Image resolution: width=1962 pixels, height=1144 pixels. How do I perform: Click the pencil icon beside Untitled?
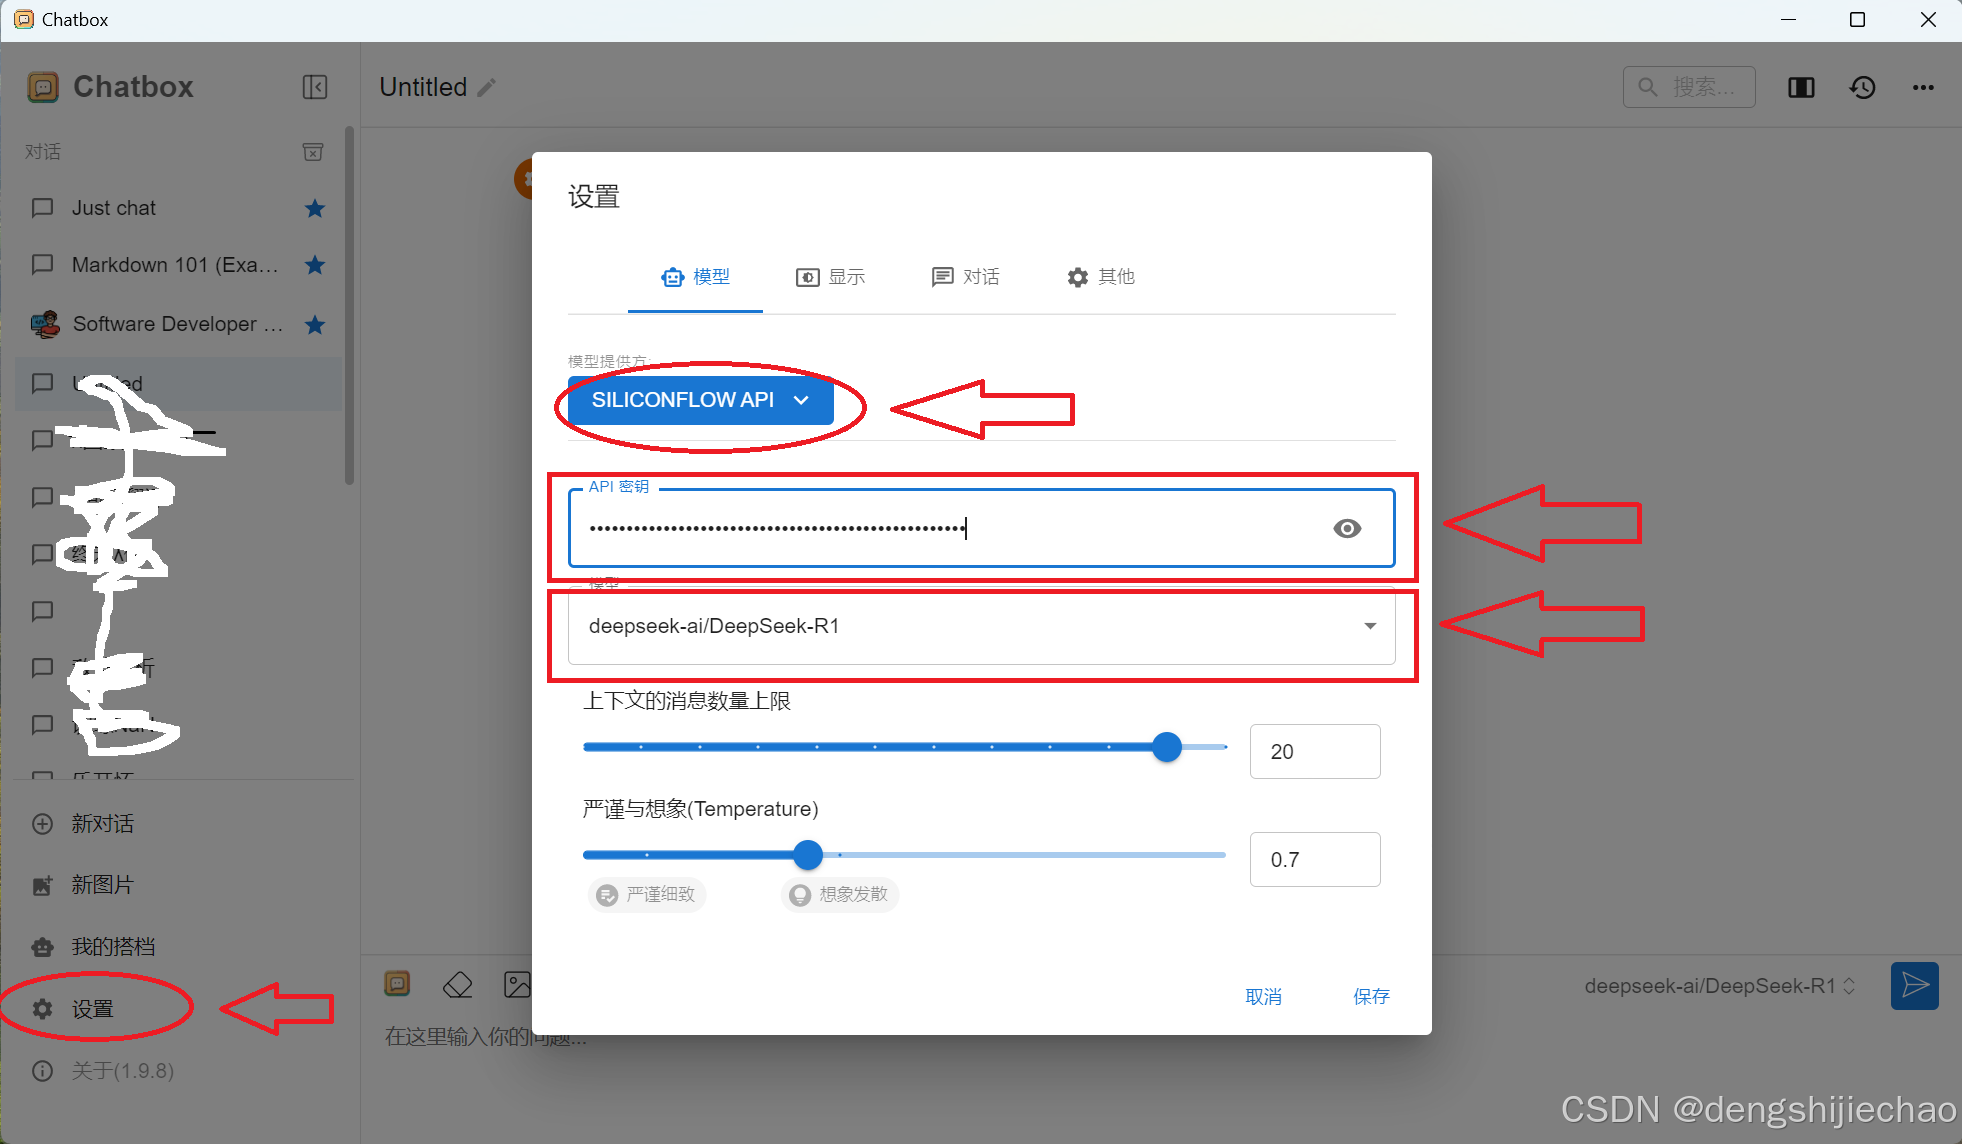pos(487,88)
